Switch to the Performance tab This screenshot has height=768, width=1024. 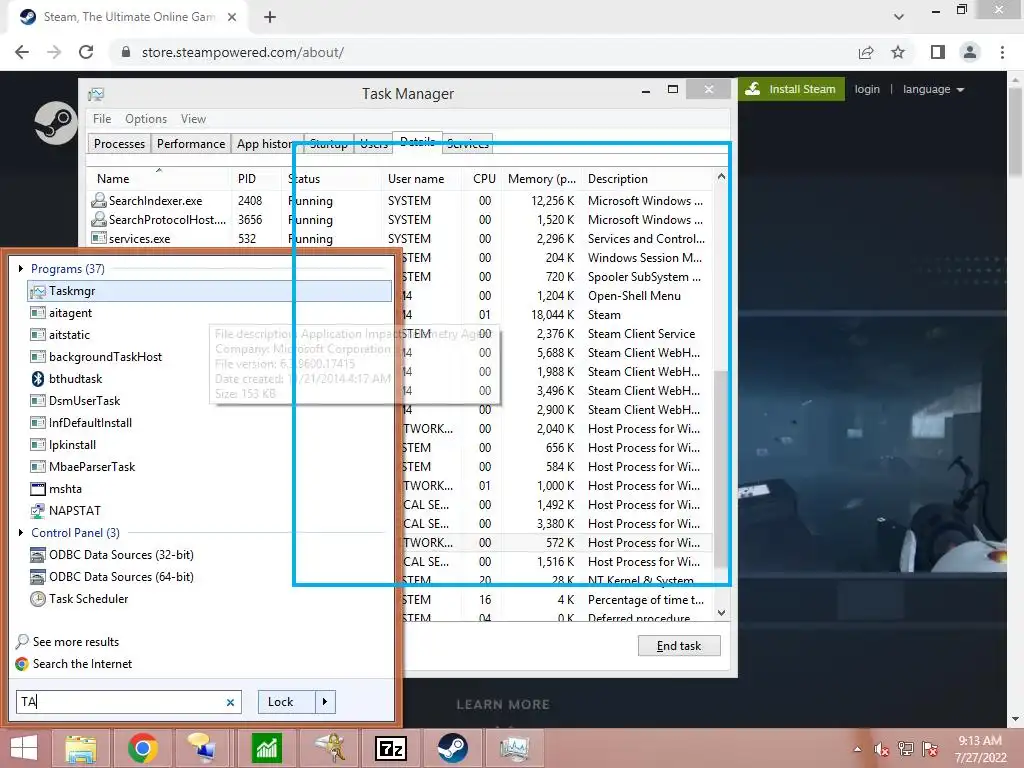191,144
